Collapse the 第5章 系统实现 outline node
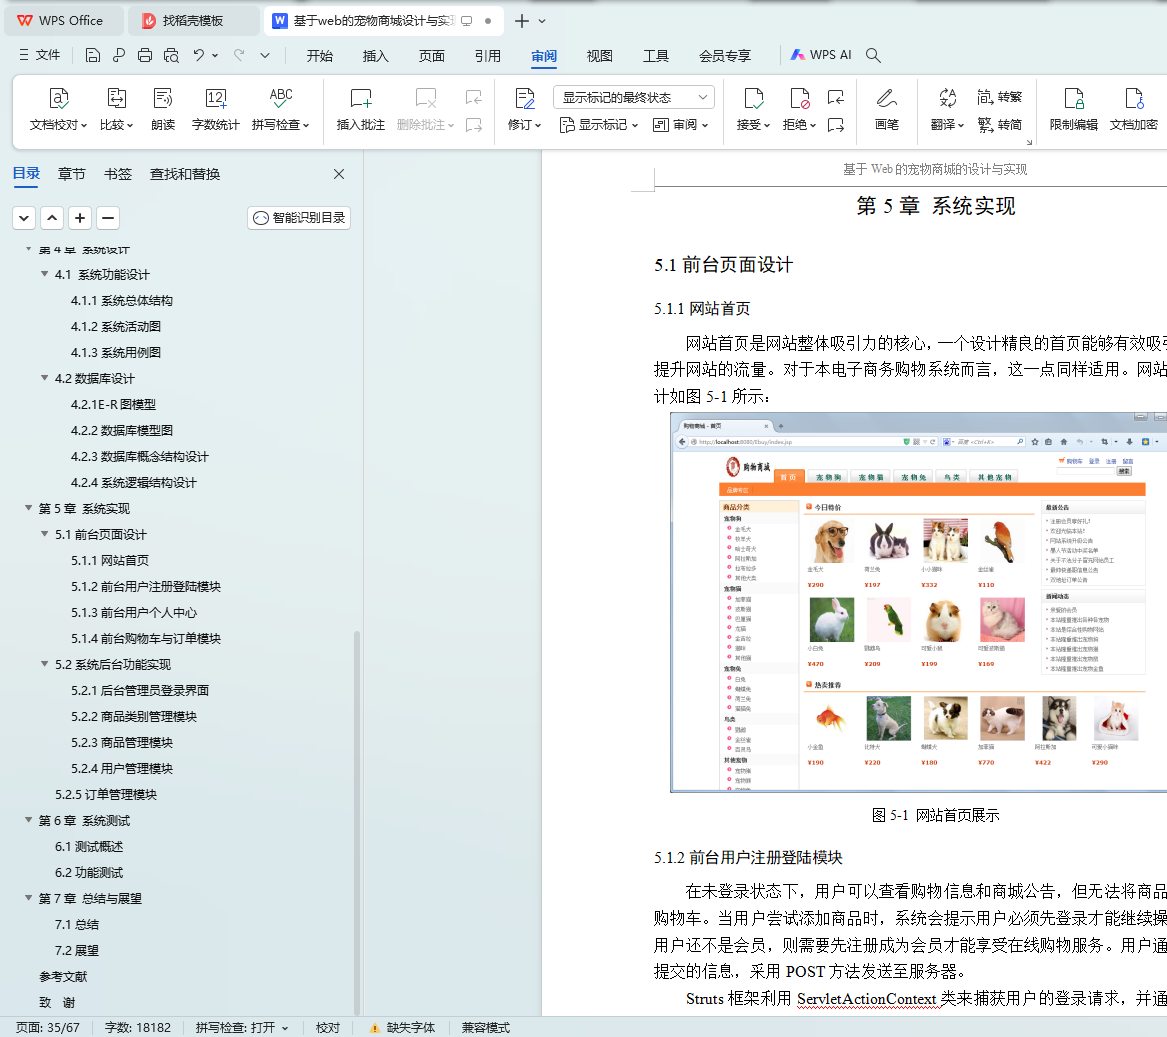Image resolution: width=1167 pixels, height=1037 pixels. point(28,508)
